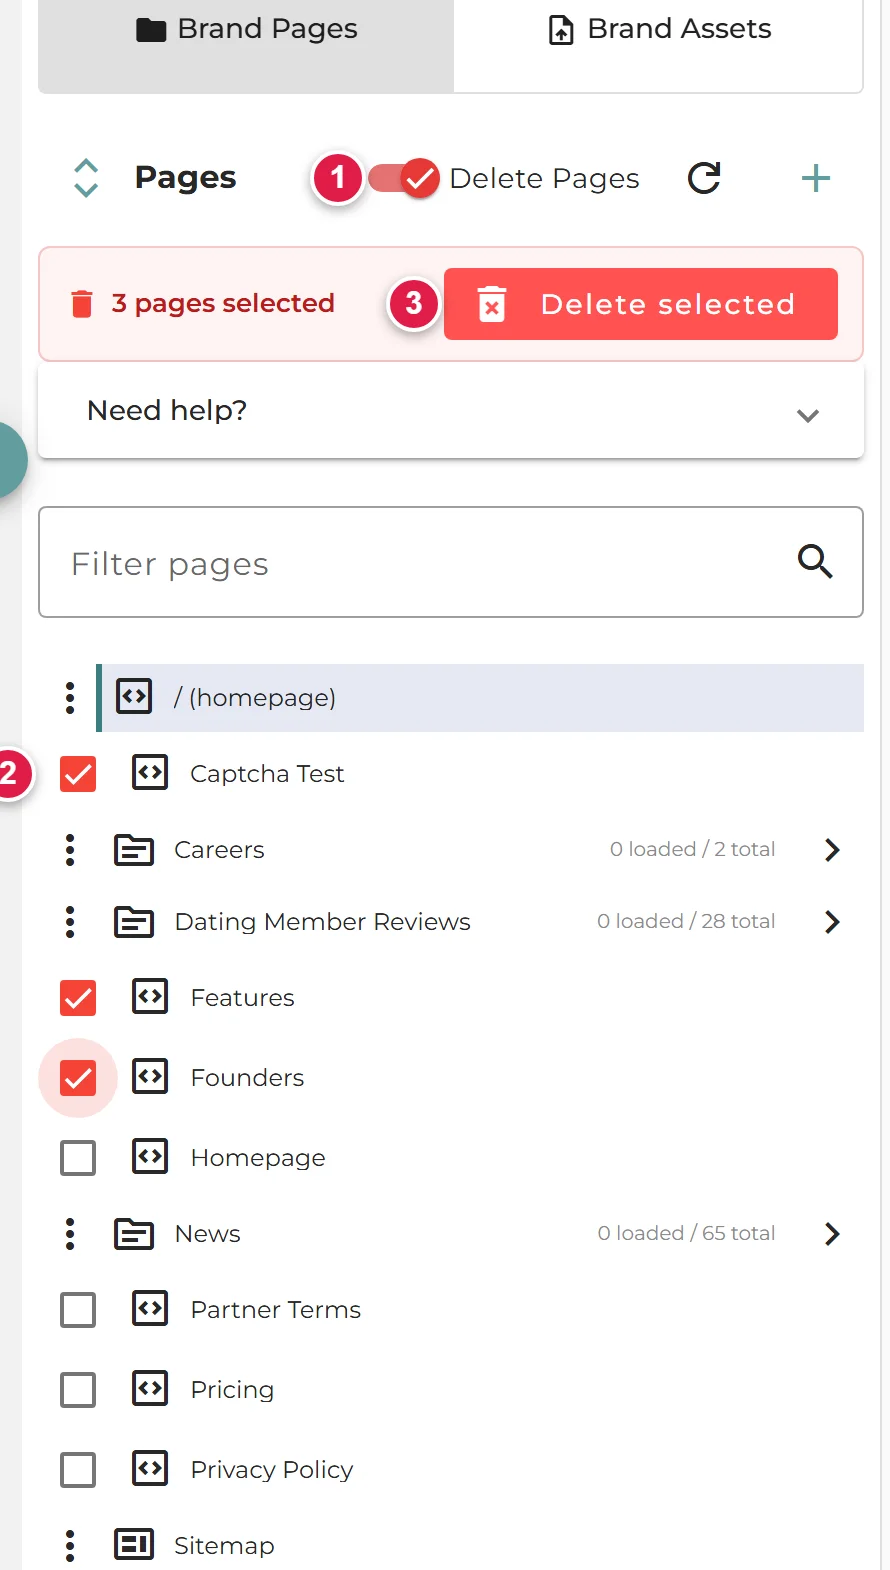Uncheck the Founders checkbox

(78, 1078)
